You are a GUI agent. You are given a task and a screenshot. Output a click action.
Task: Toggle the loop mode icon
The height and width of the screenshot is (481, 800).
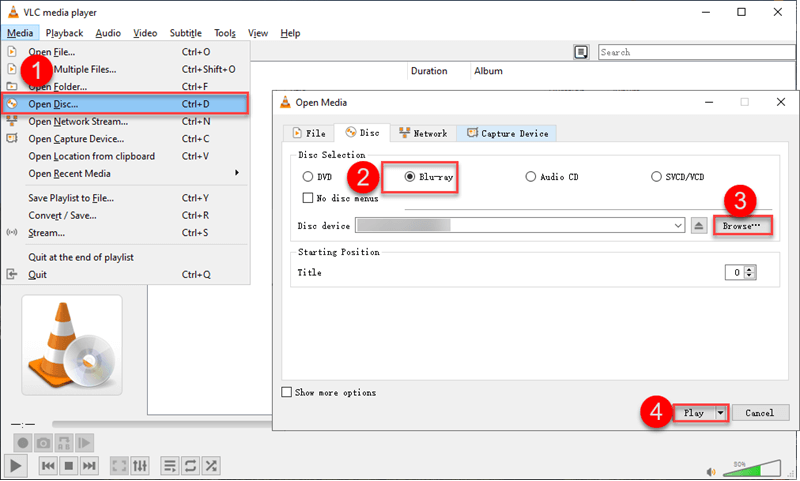tap(190, 466)
